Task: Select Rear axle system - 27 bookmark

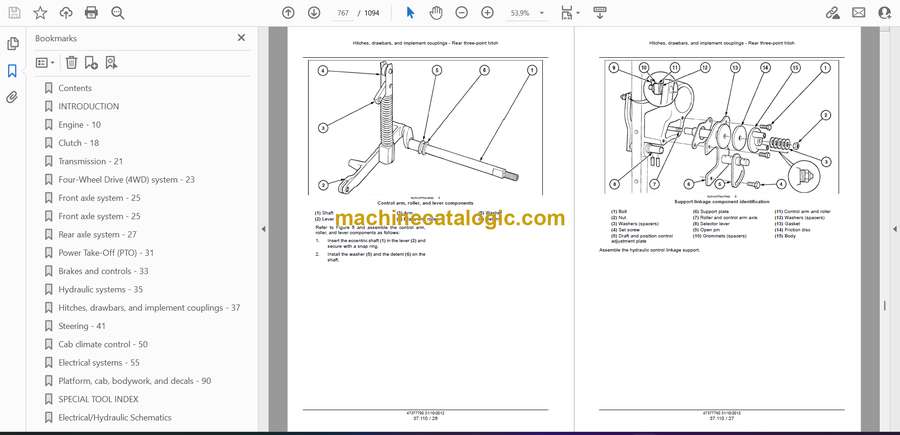Action: (x=97, y=234)
